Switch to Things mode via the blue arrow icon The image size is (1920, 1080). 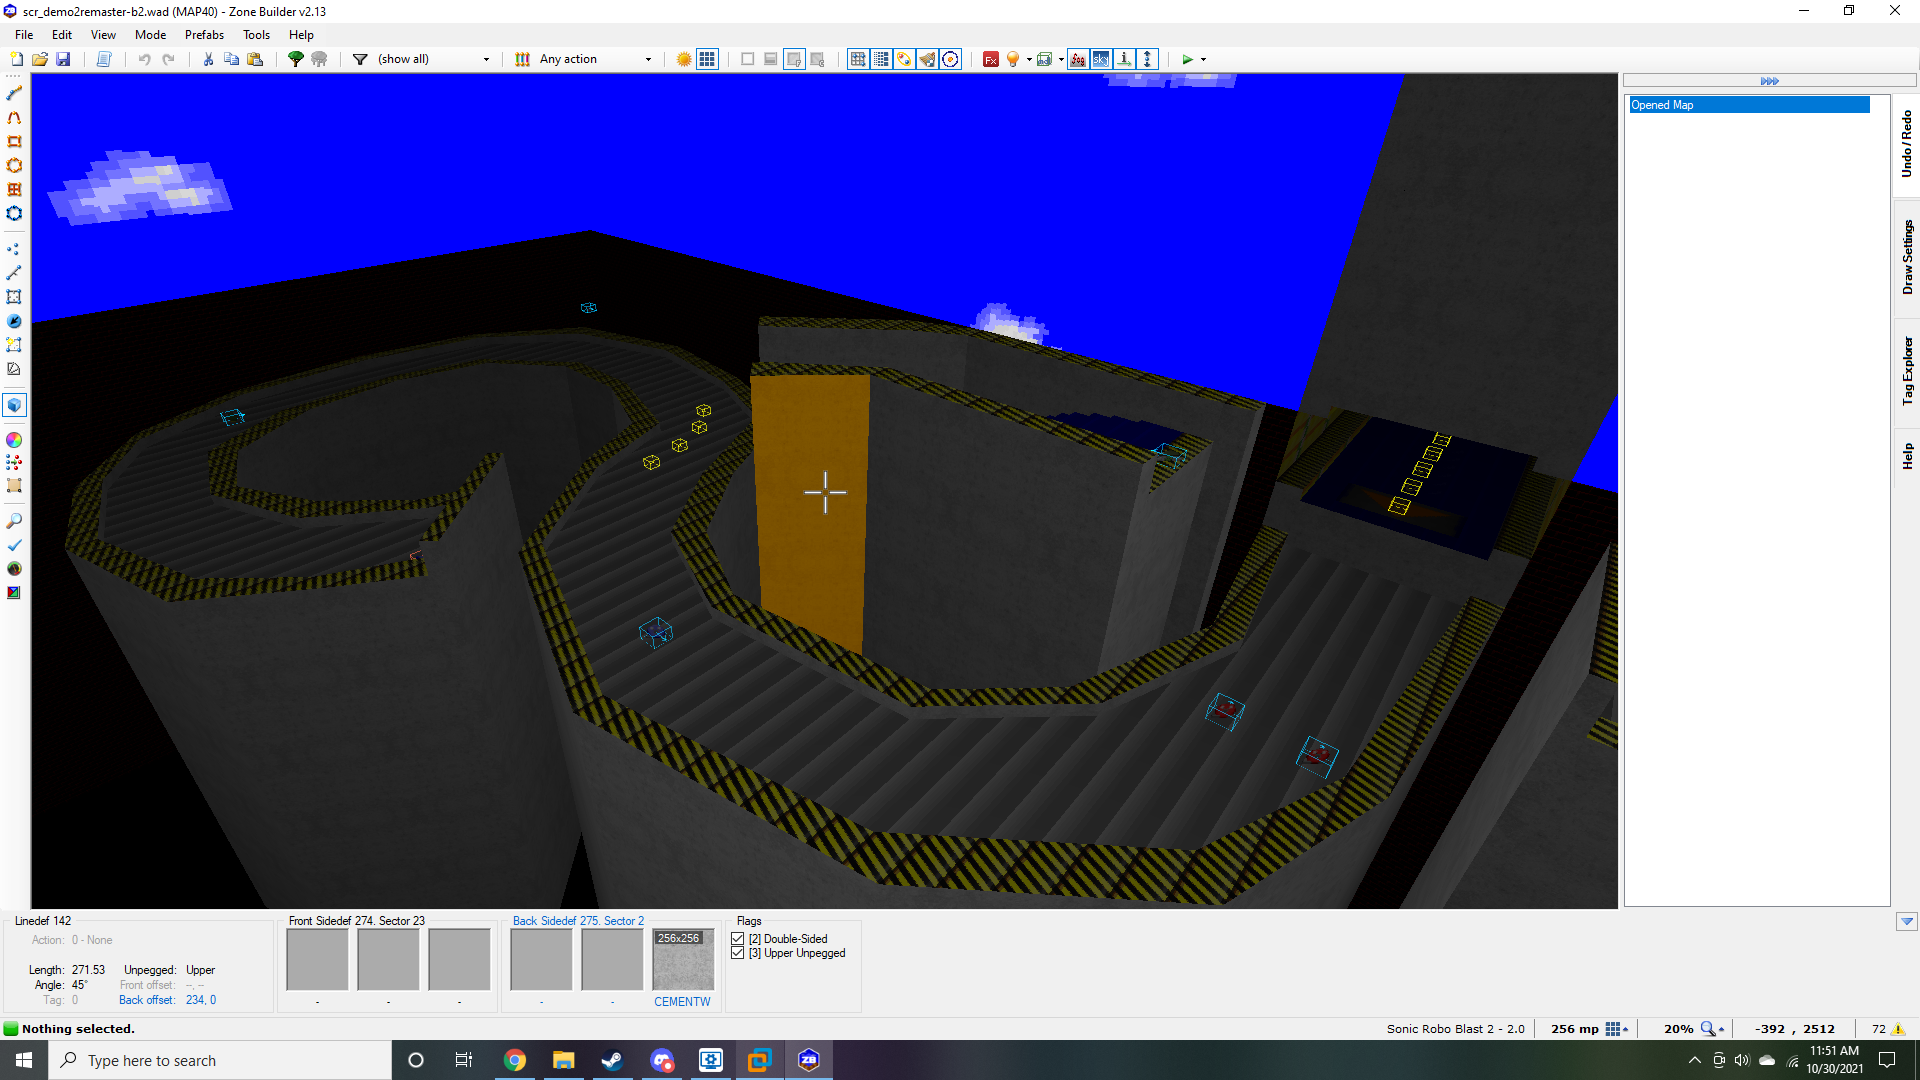pyautogui.click(x=14, y=321)
